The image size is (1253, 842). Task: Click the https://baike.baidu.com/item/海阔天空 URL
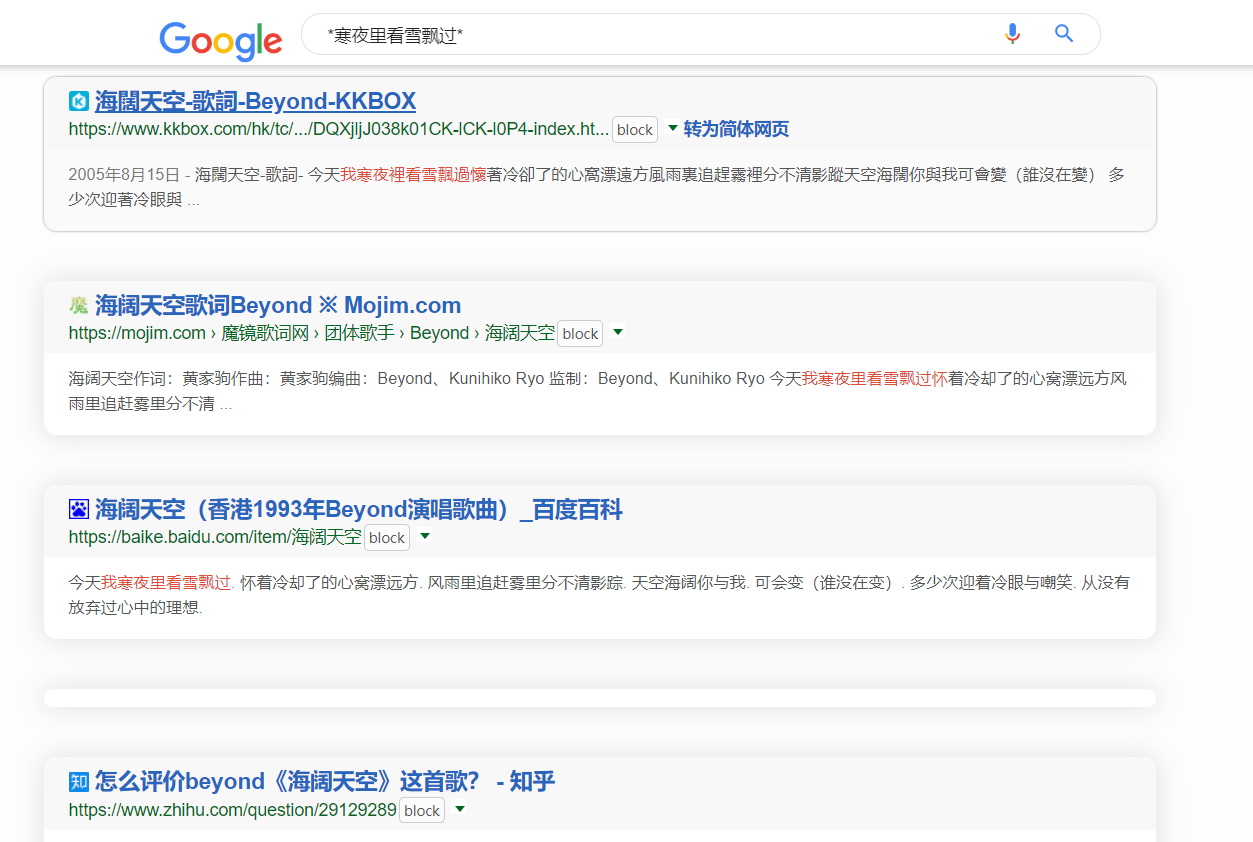(x=215, y=537)
